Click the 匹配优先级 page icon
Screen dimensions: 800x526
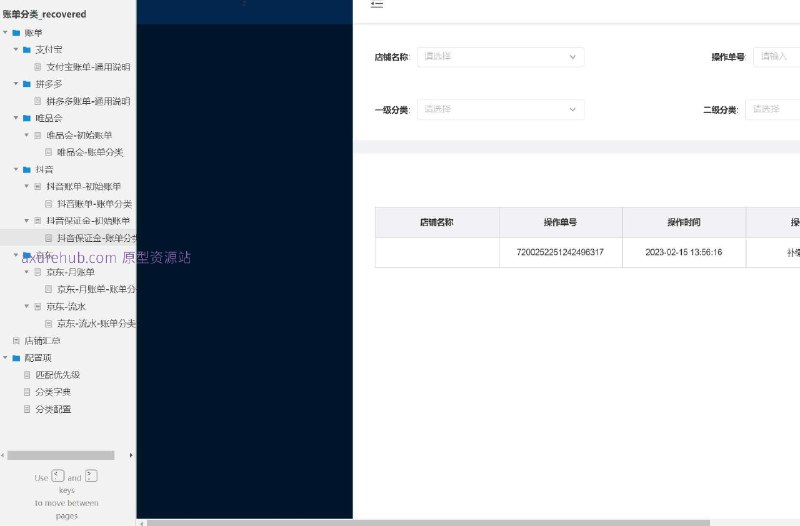pos(27,375)
